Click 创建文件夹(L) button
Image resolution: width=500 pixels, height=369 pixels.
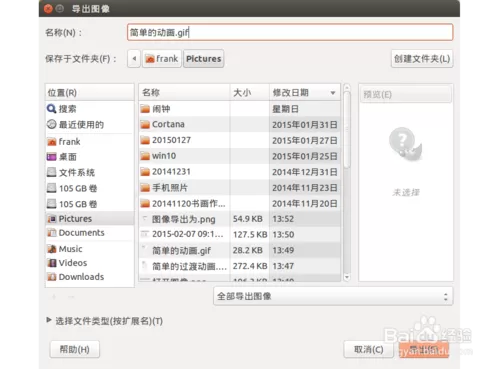click(x=422, y=59)
